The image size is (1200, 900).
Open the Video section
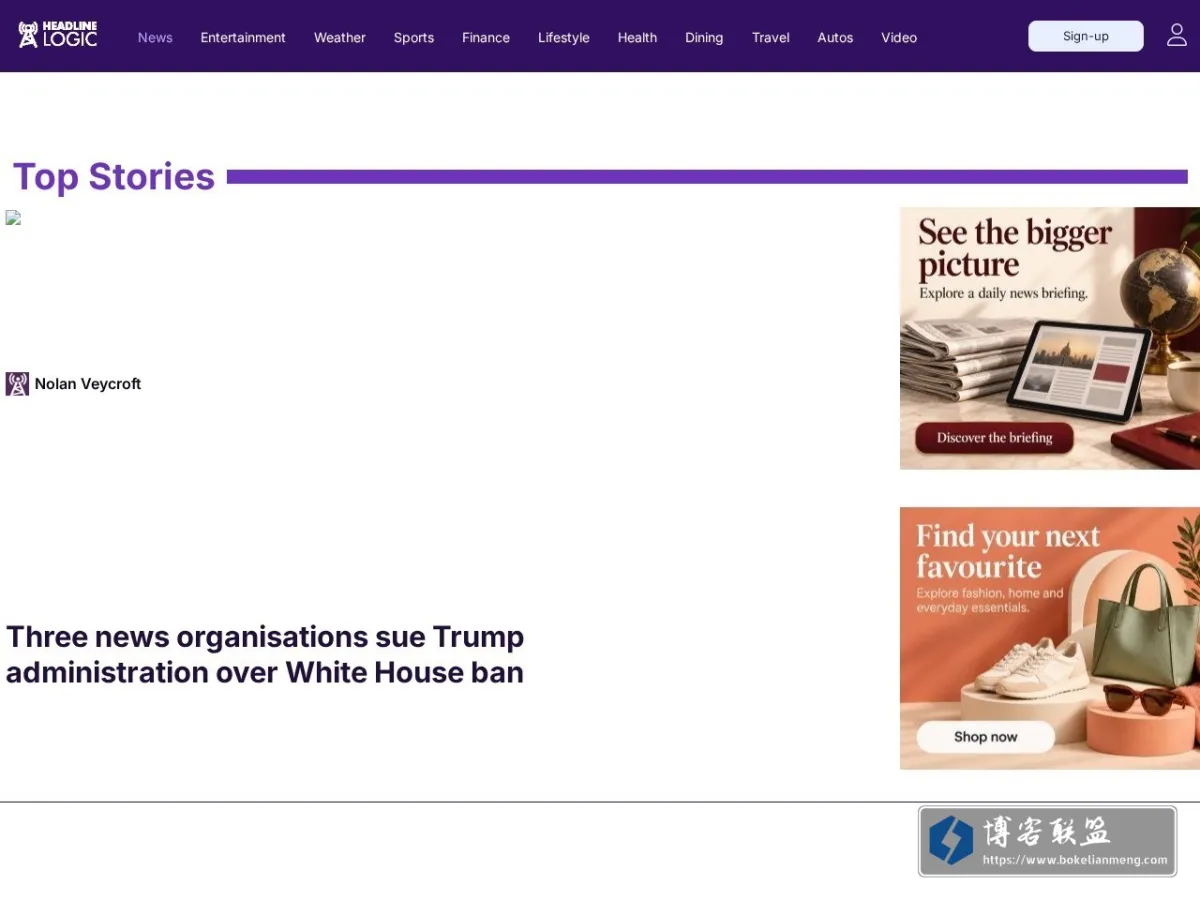click(x=899, y=37)
